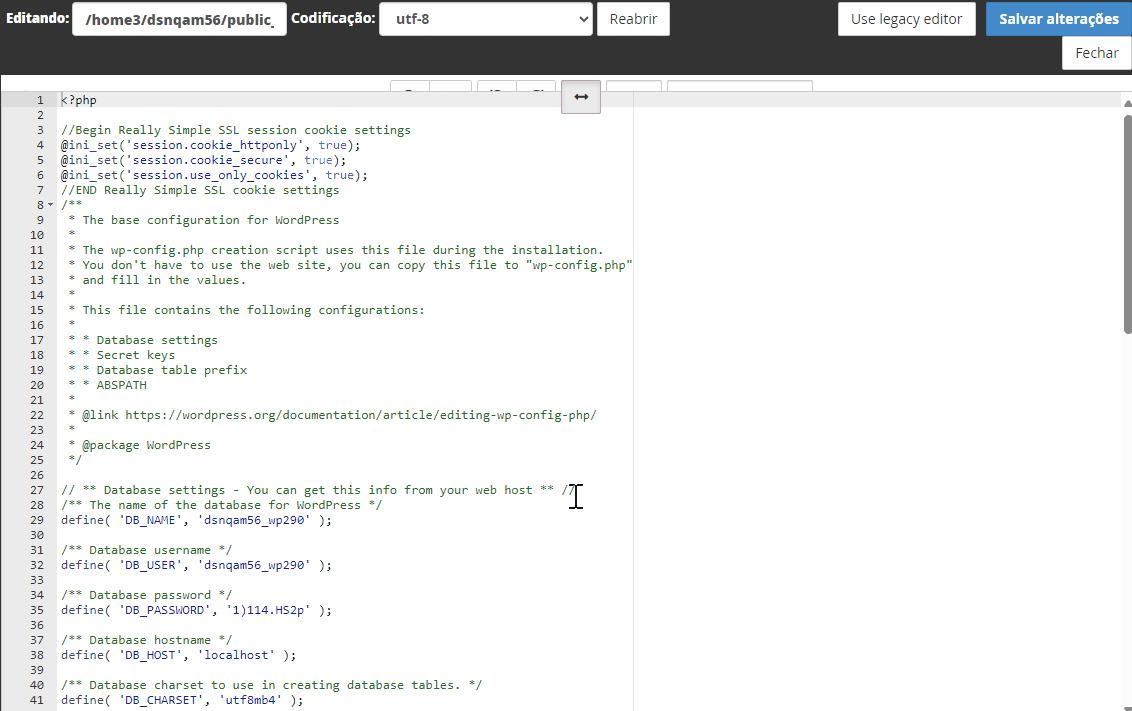Viewport: 1132px width, 711px height.
Task: Click line number 41 in the gutter
Action: [x=37, y=700]
